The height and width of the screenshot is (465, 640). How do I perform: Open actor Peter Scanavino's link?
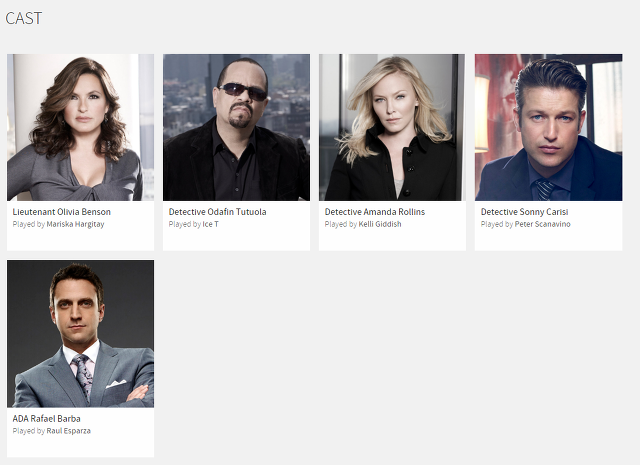click(542, 224)
